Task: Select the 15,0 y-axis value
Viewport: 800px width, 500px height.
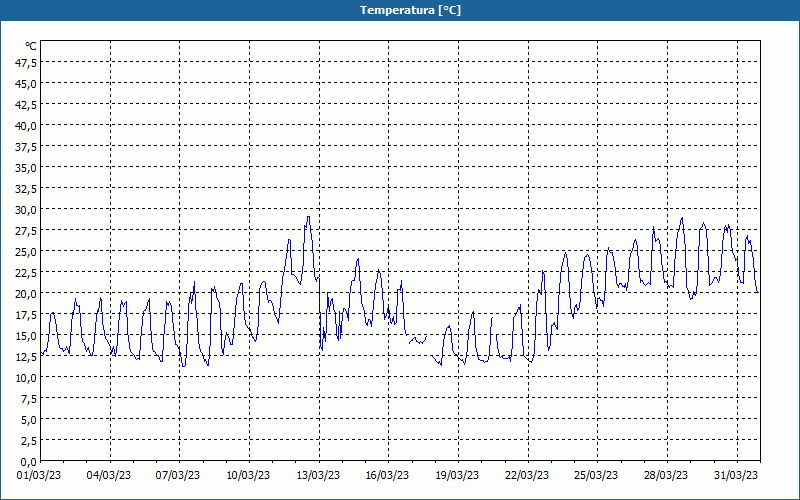Action: [27, 336]
